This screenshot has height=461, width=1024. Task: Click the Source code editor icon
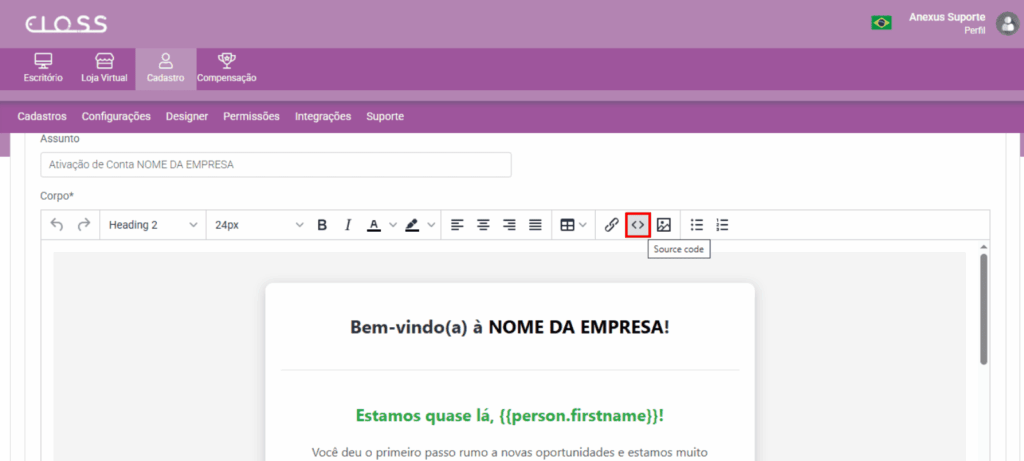point(637,225)
